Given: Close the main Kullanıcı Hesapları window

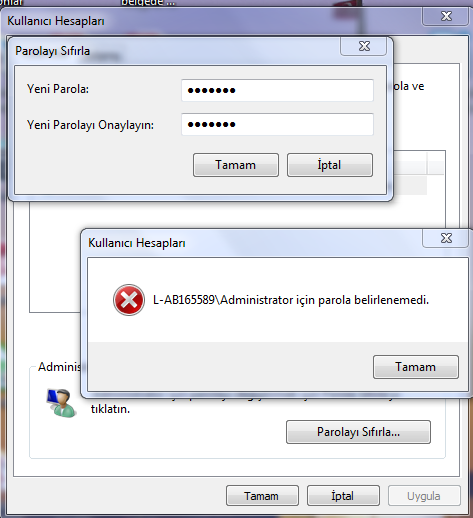Looking at the screenshot, I should (x=446, y=16).
